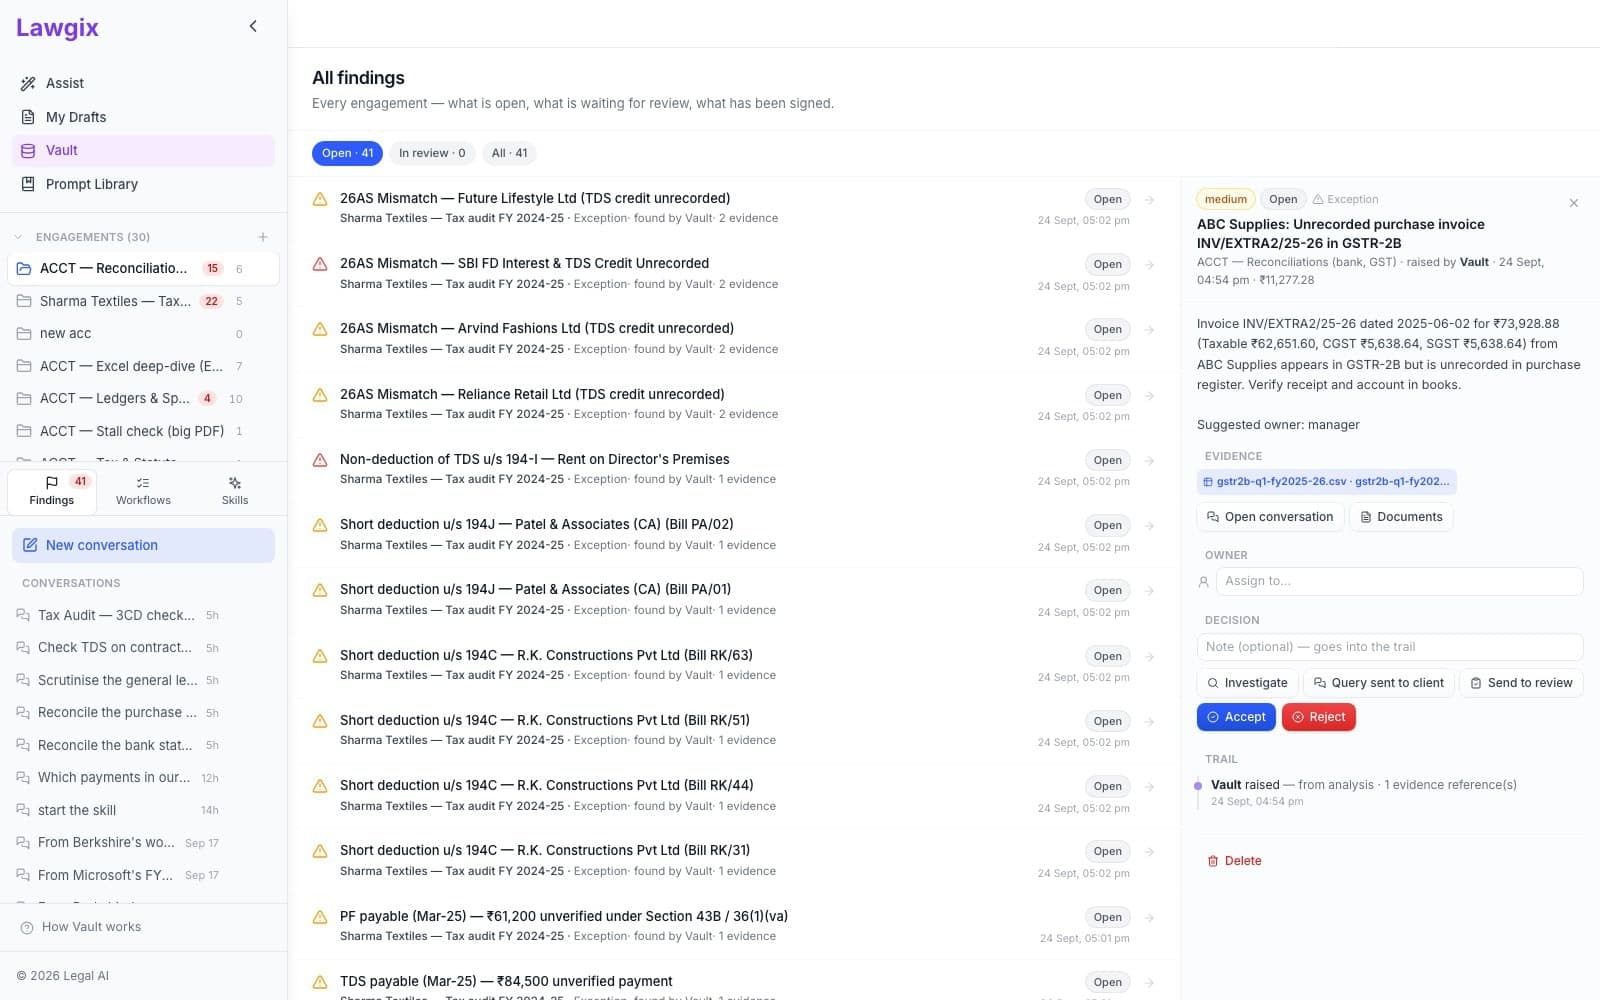Viewport: 1600px width, 1000px height.
Task: Click the Assign to owner field
Action: point(1399,581)
